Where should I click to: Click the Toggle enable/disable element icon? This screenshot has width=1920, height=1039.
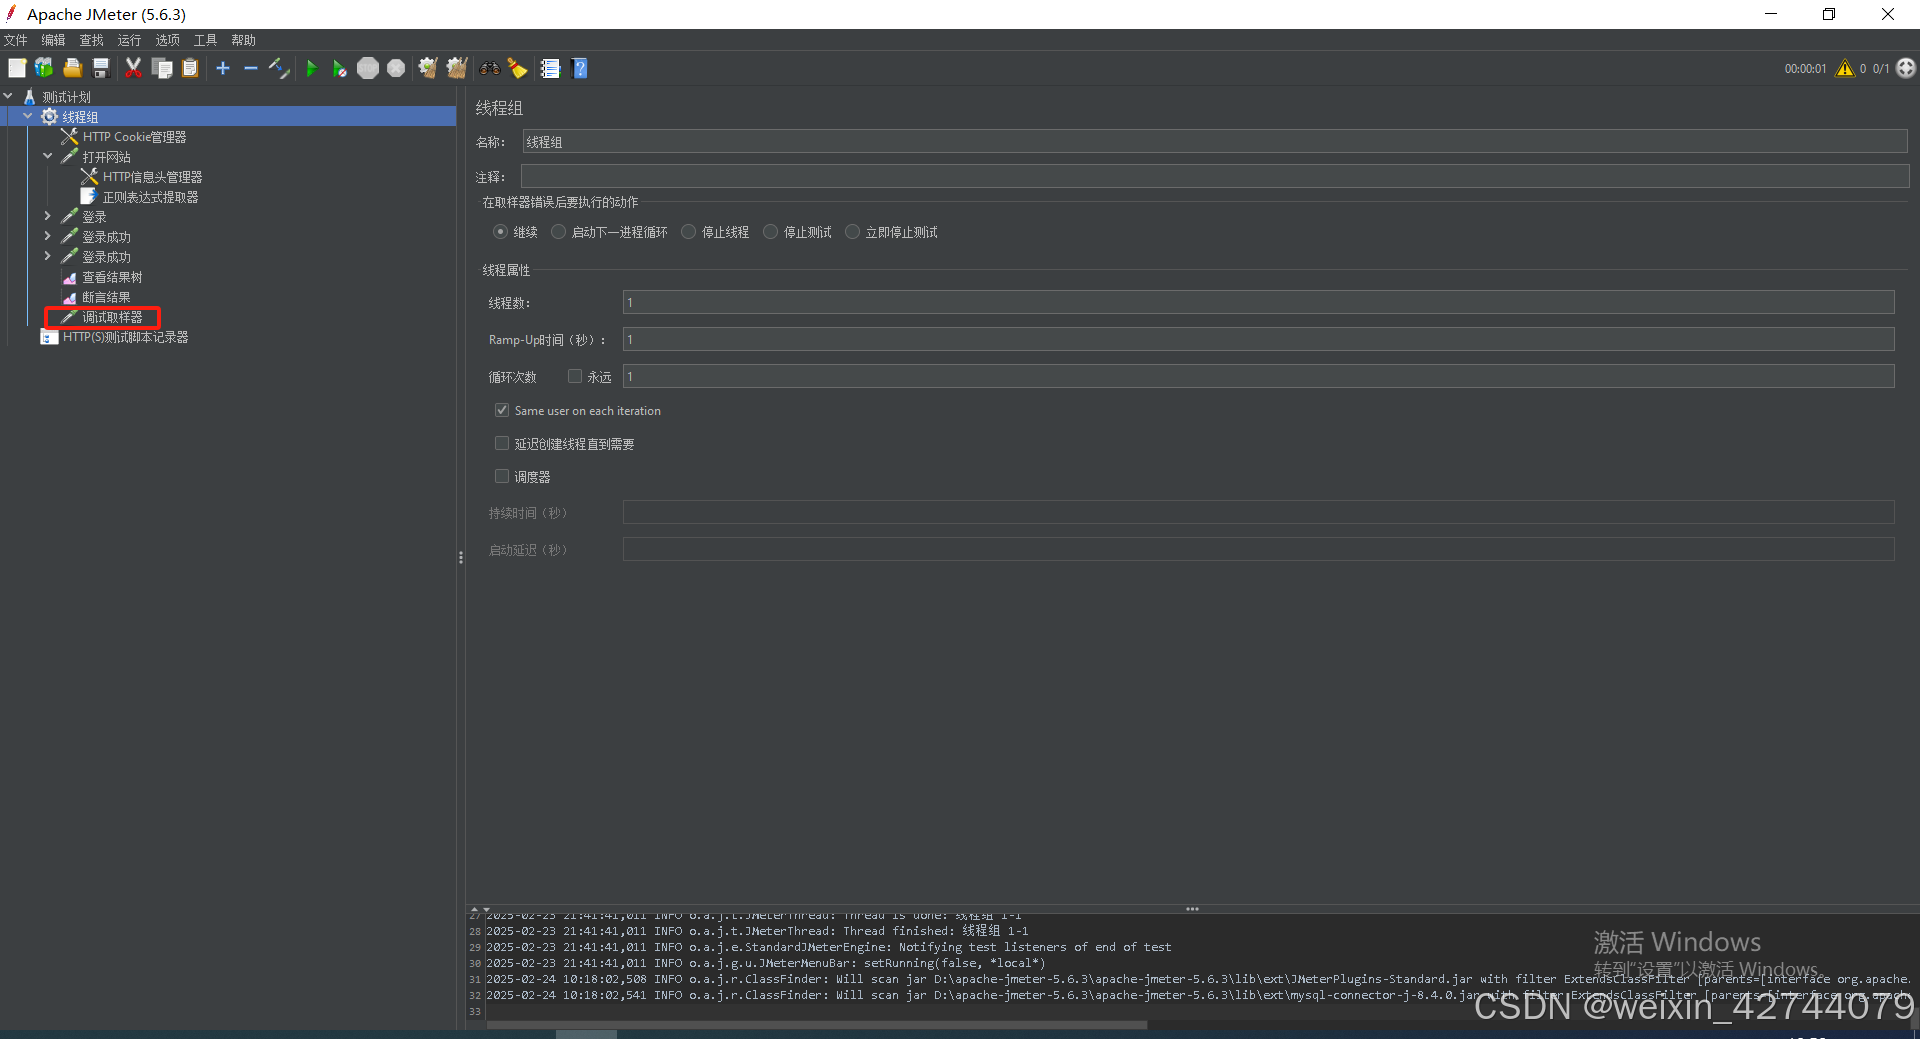[x=279, y=68]
